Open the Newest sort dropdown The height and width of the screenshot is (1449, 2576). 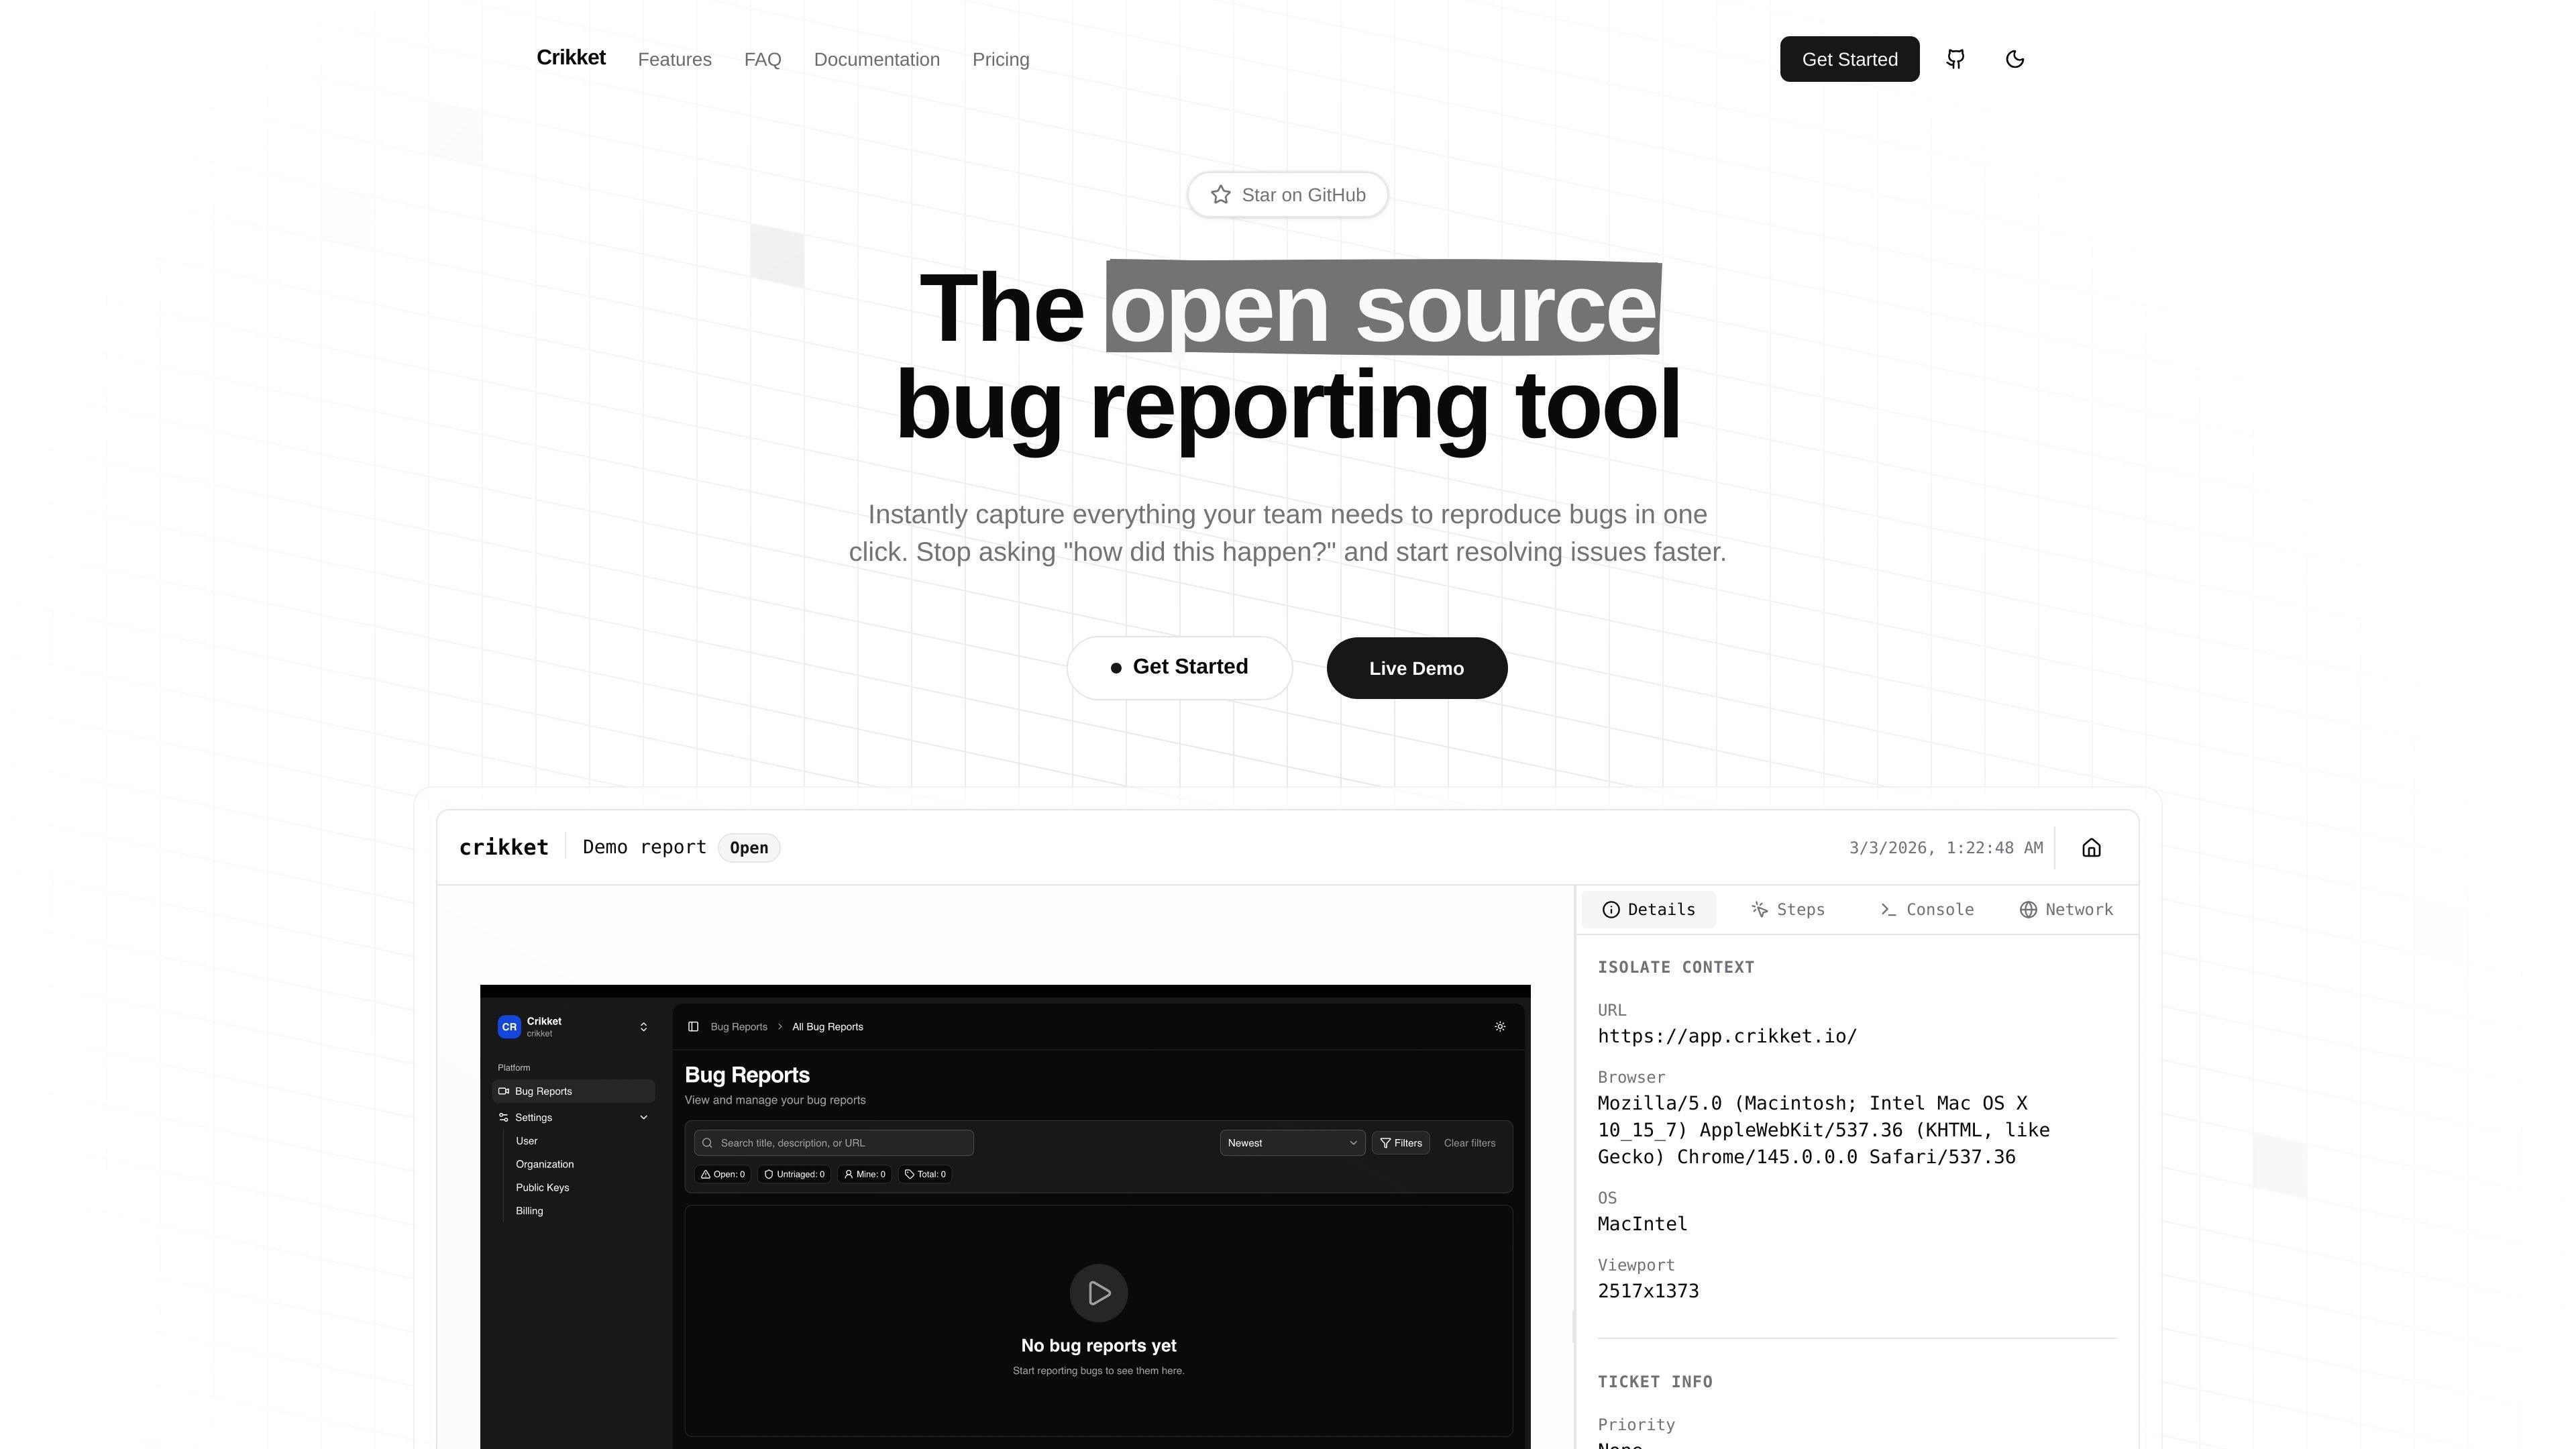pyautogui.click(x=1292, y=1143)
